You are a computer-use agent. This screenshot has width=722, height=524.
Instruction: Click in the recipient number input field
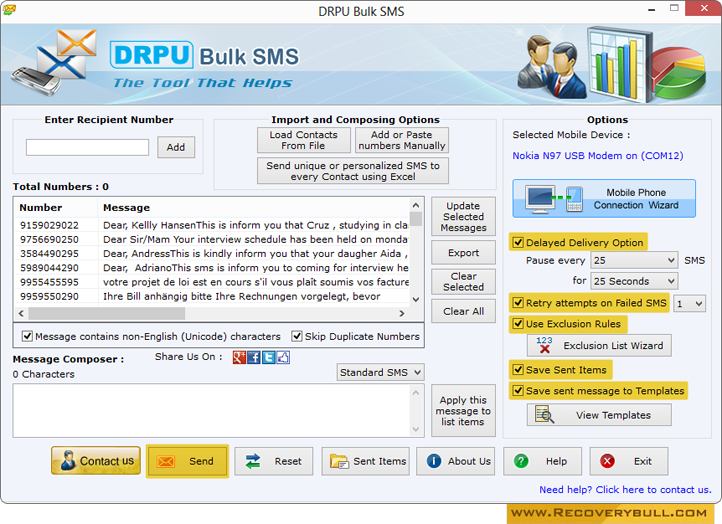point(87,147)
